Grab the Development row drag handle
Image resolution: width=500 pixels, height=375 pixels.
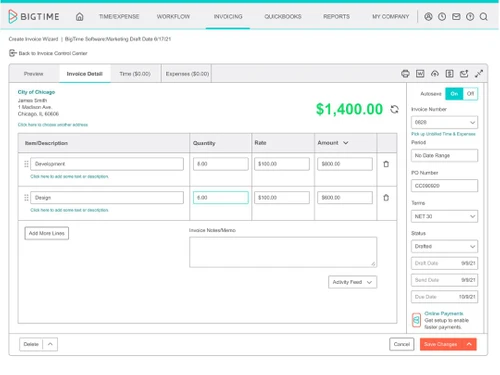26,164
